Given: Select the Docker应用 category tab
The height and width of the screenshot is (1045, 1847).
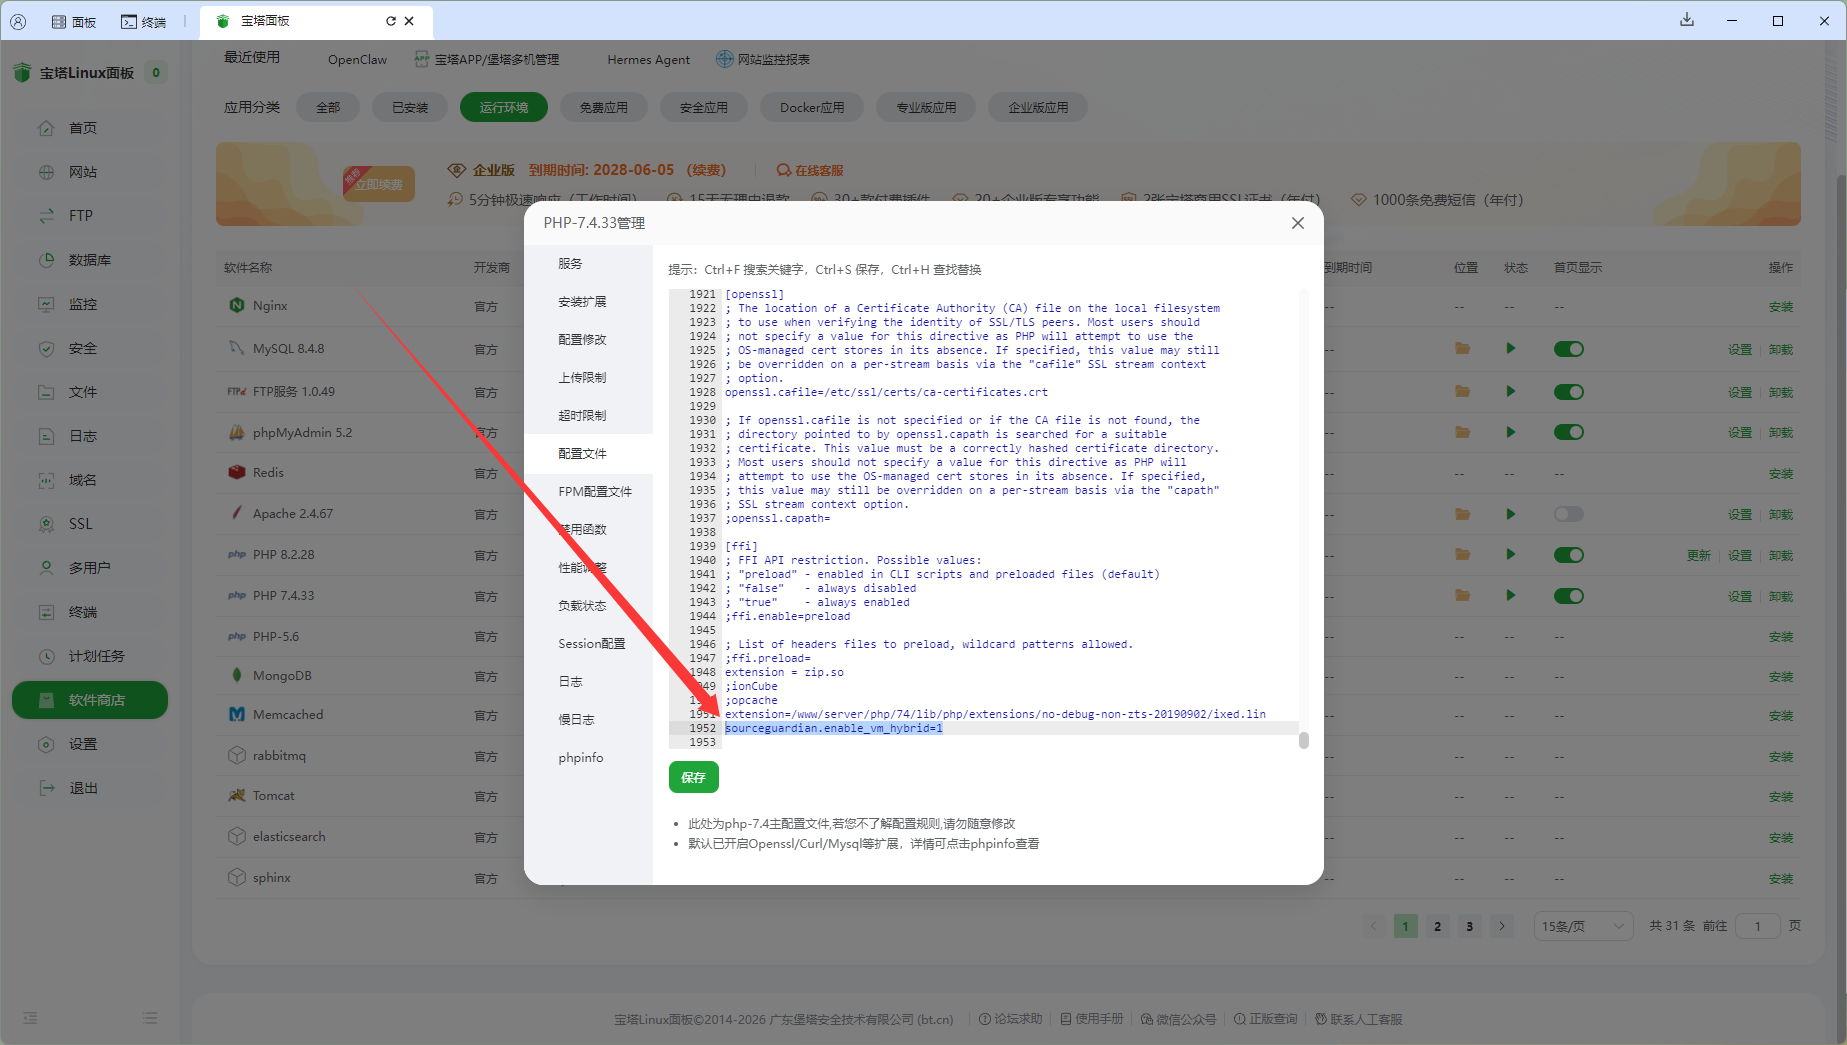Looking at the screenshot, I should (812, 107).
